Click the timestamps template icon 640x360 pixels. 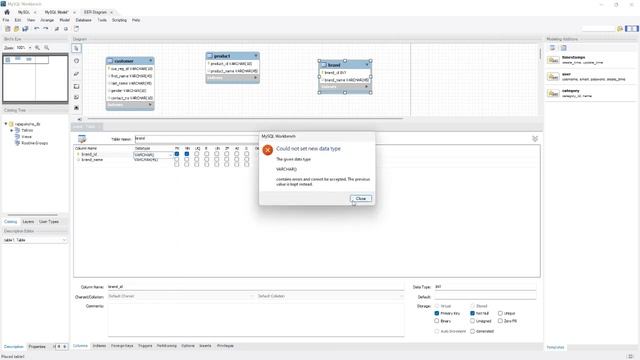click(x=553, y=60)
